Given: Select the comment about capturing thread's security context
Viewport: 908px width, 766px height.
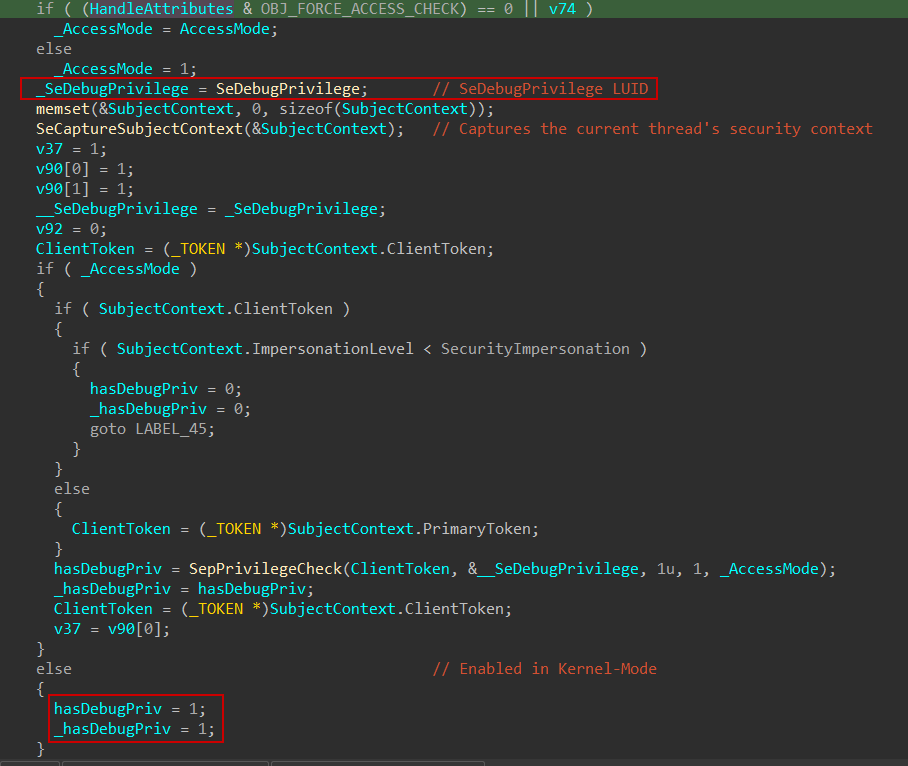Looking at the screenshot, I should (652, 129).
